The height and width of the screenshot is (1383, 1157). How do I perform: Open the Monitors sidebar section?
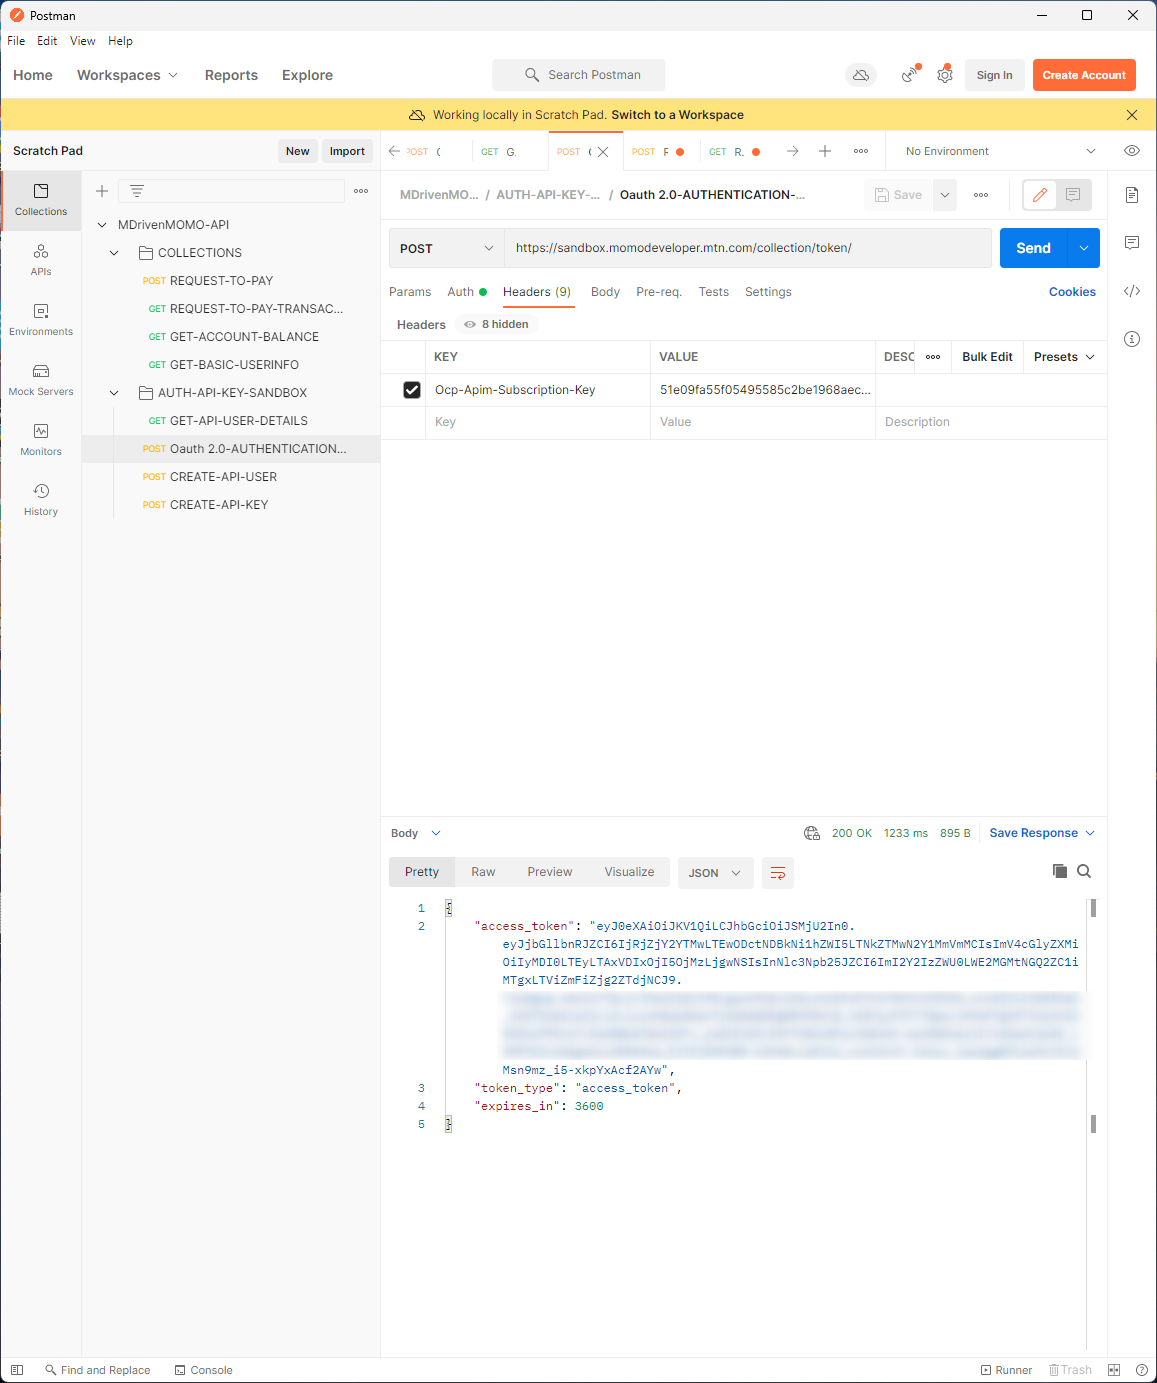pyautogui.click(x=41, y=439)
